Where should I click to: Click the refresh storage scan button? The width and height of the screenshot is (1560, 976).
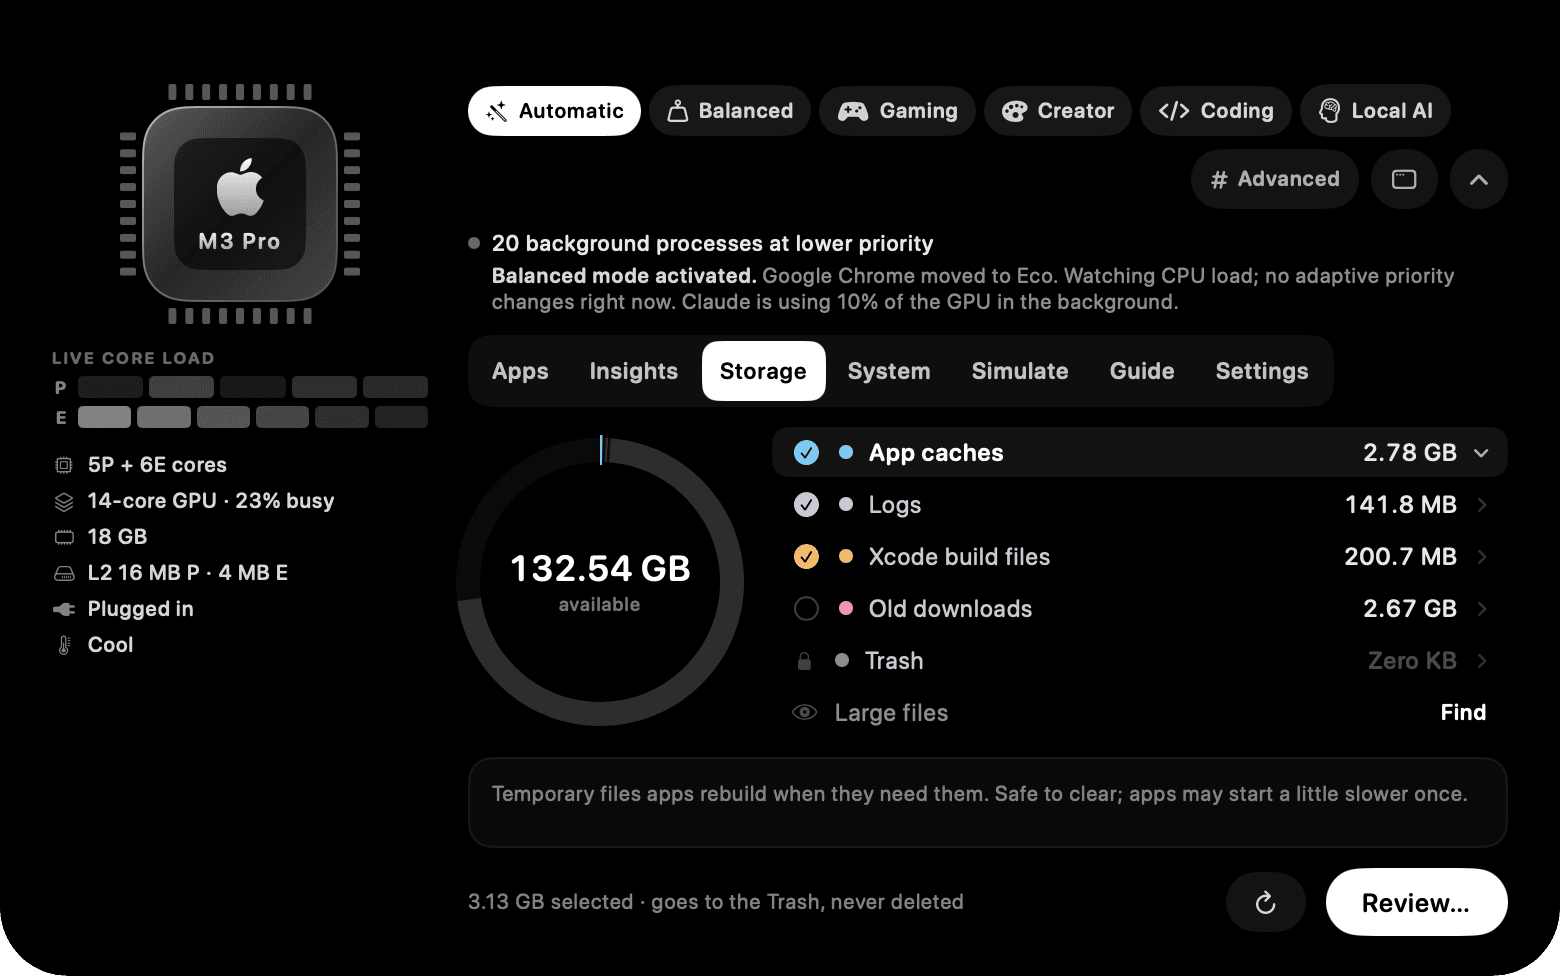click(x=1266, y=902)
